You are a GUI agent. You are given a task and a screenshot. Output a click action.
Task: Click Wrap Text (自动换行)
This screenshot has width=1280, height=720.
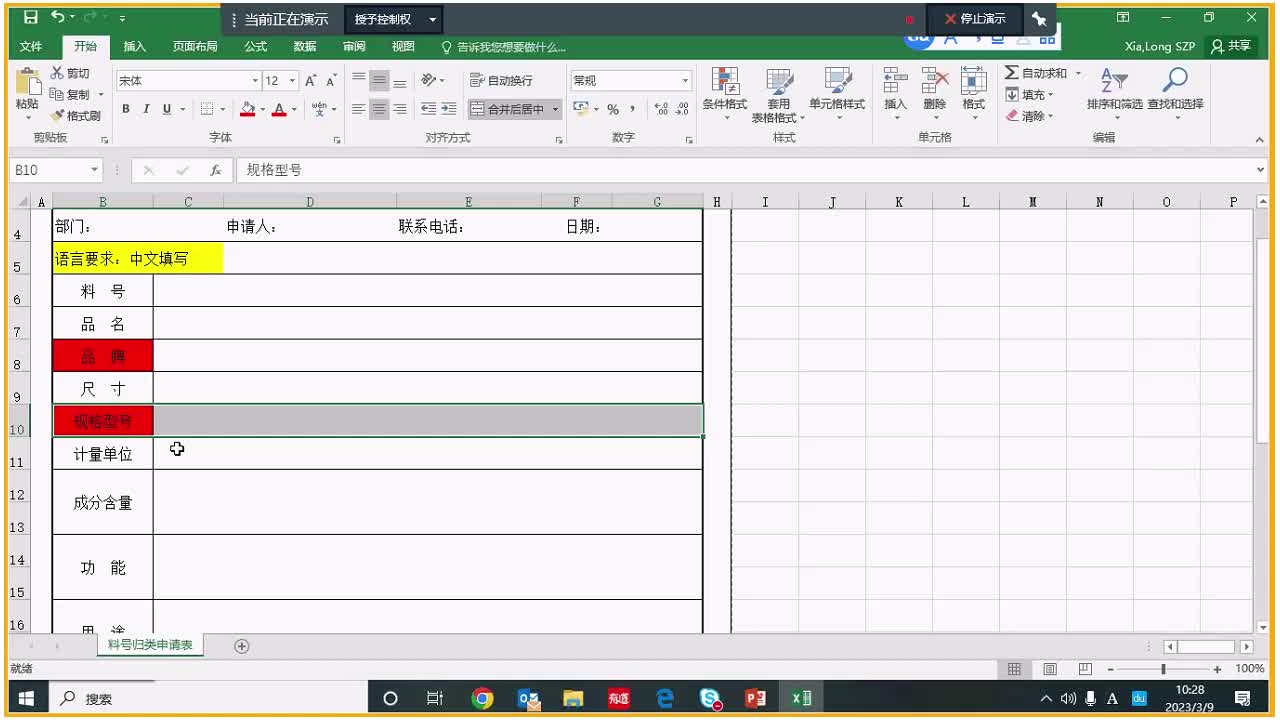[501, 80]
